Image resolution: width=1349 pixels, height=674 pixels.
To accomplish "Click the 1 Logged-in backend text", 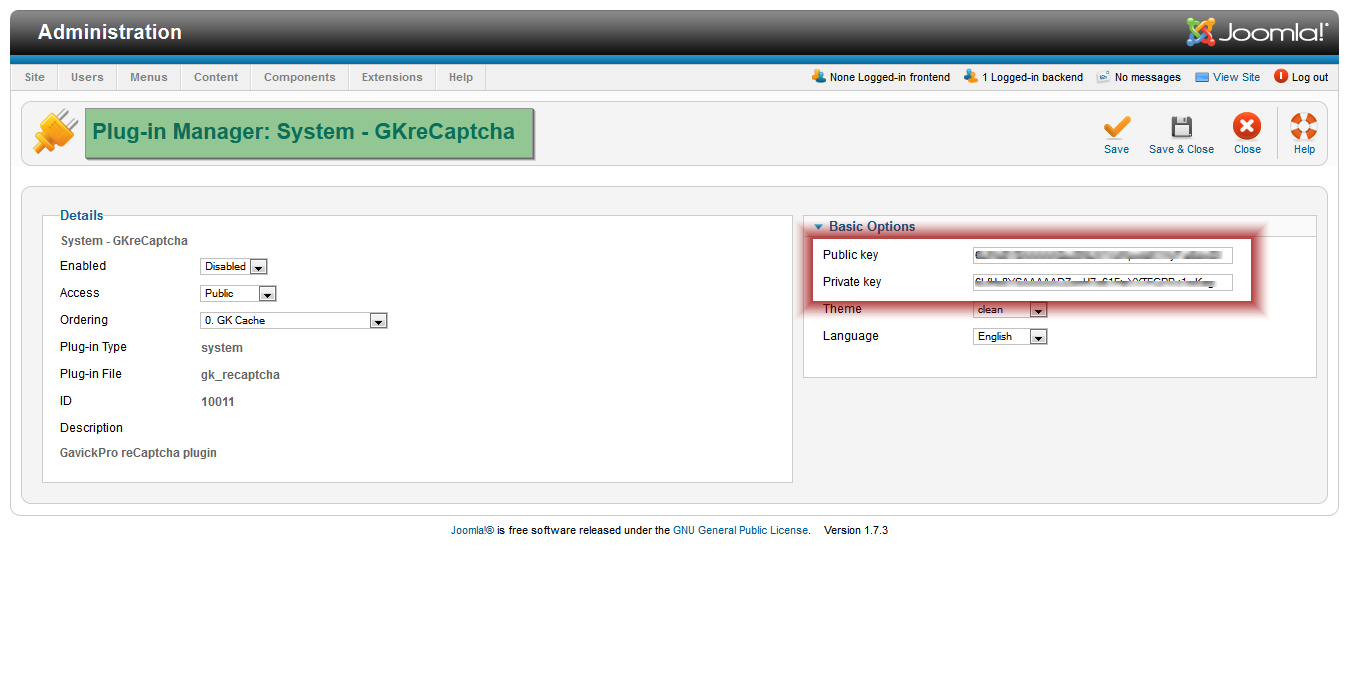I will [1032, 77].
